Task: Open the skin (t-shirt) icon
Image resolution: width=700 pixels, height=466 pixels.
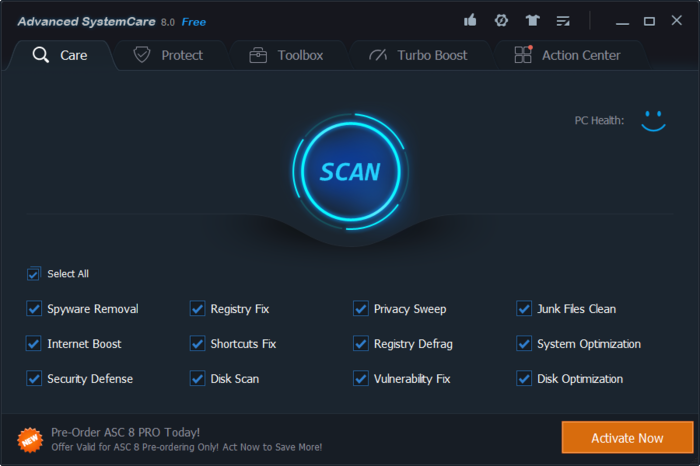Action: click(x=532, y=20)
